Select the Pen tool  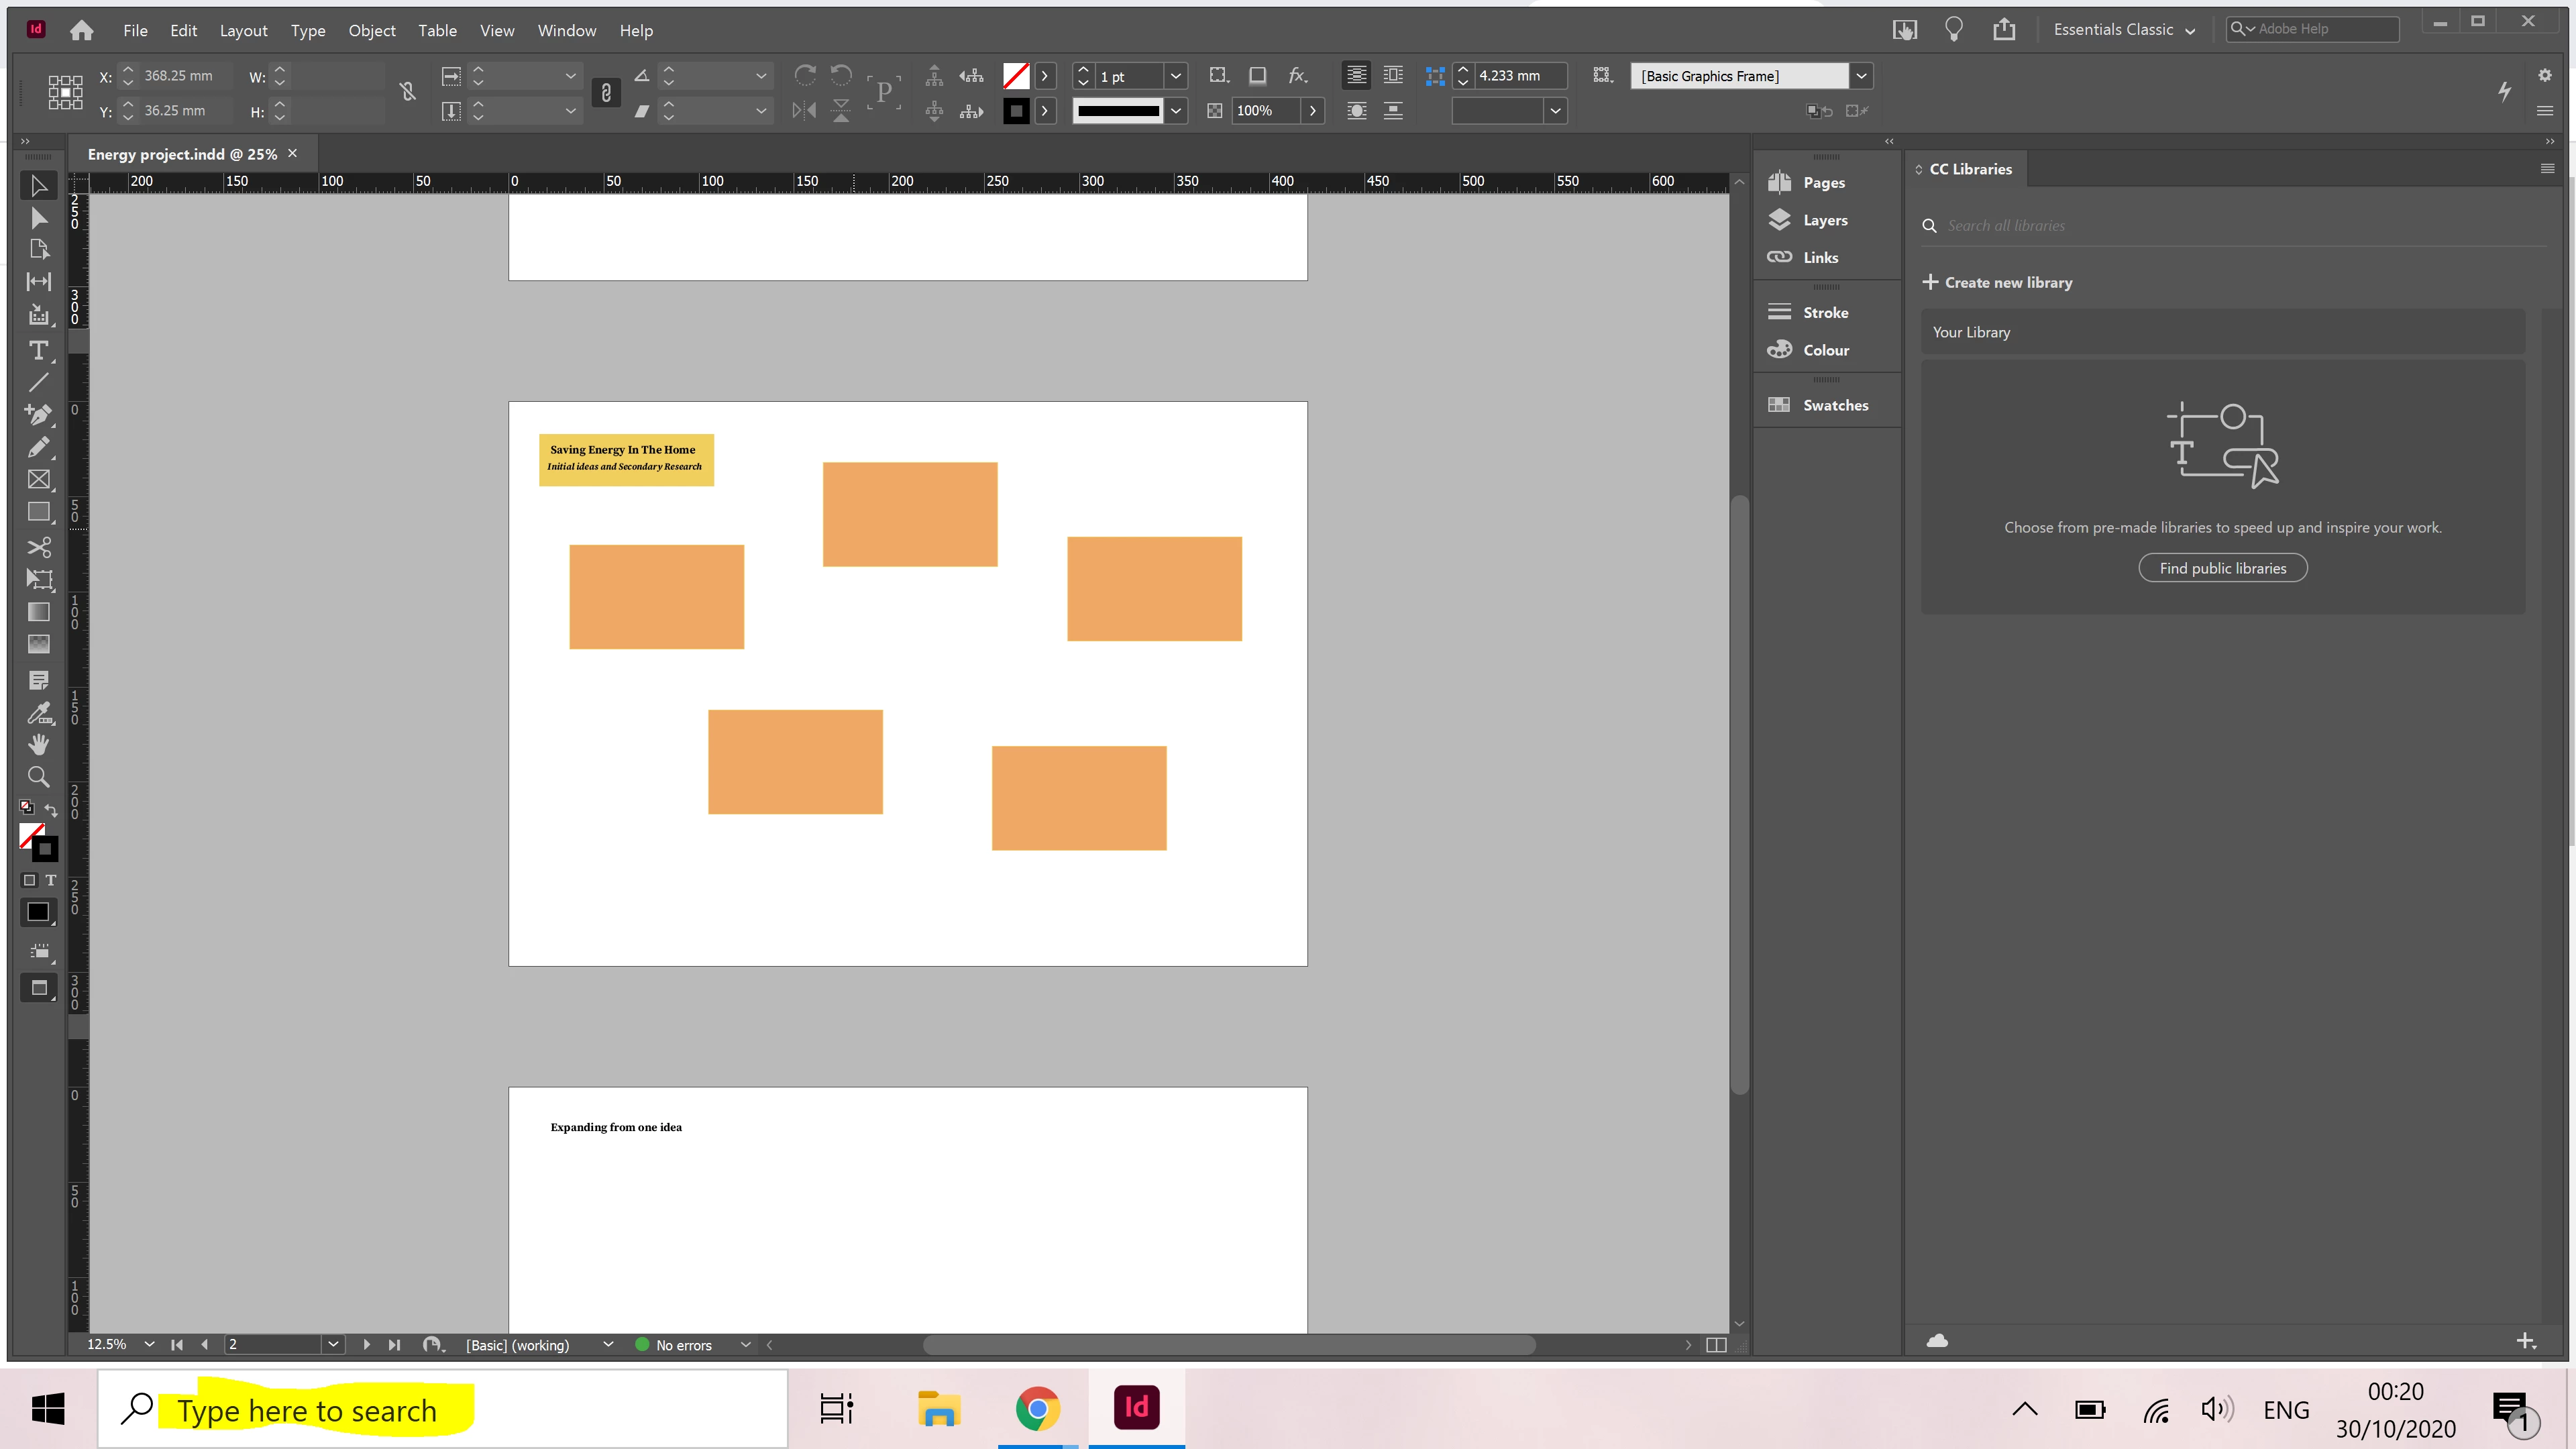pyautogui.click(x=38, y=414)
